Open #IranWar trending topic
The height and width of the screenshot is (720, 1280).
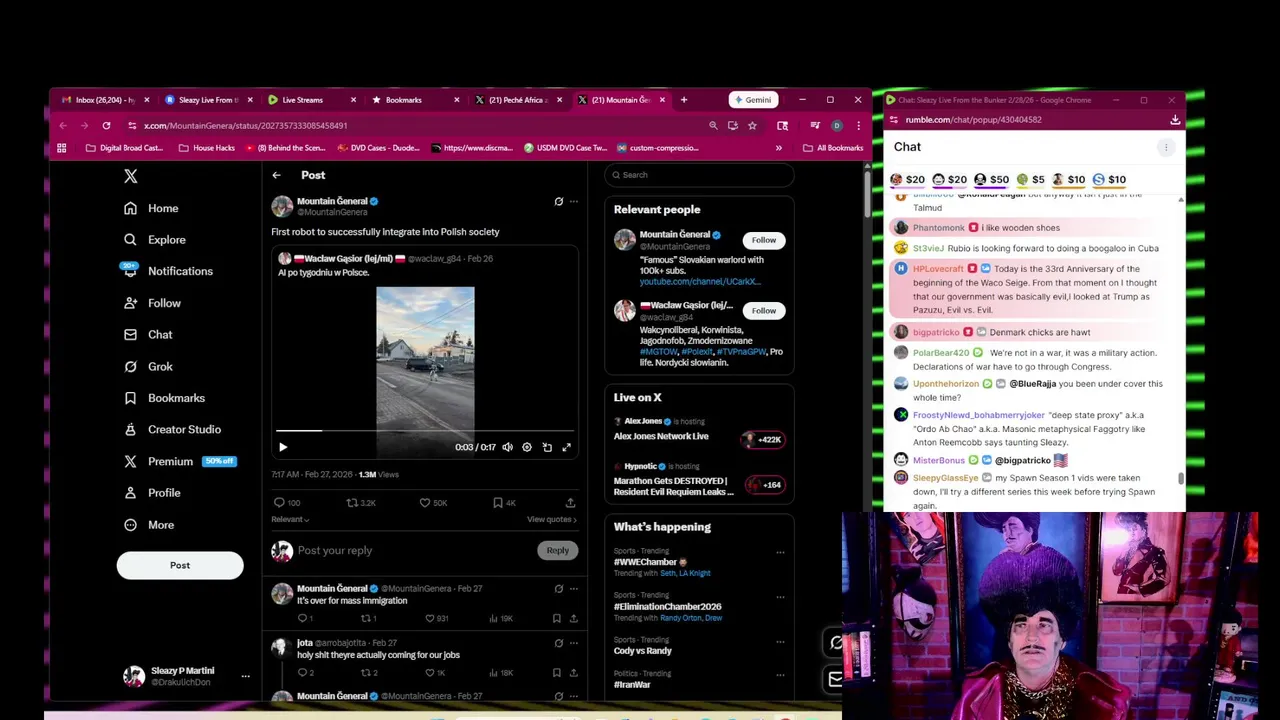pyautogui.click(x=632, y=685)
